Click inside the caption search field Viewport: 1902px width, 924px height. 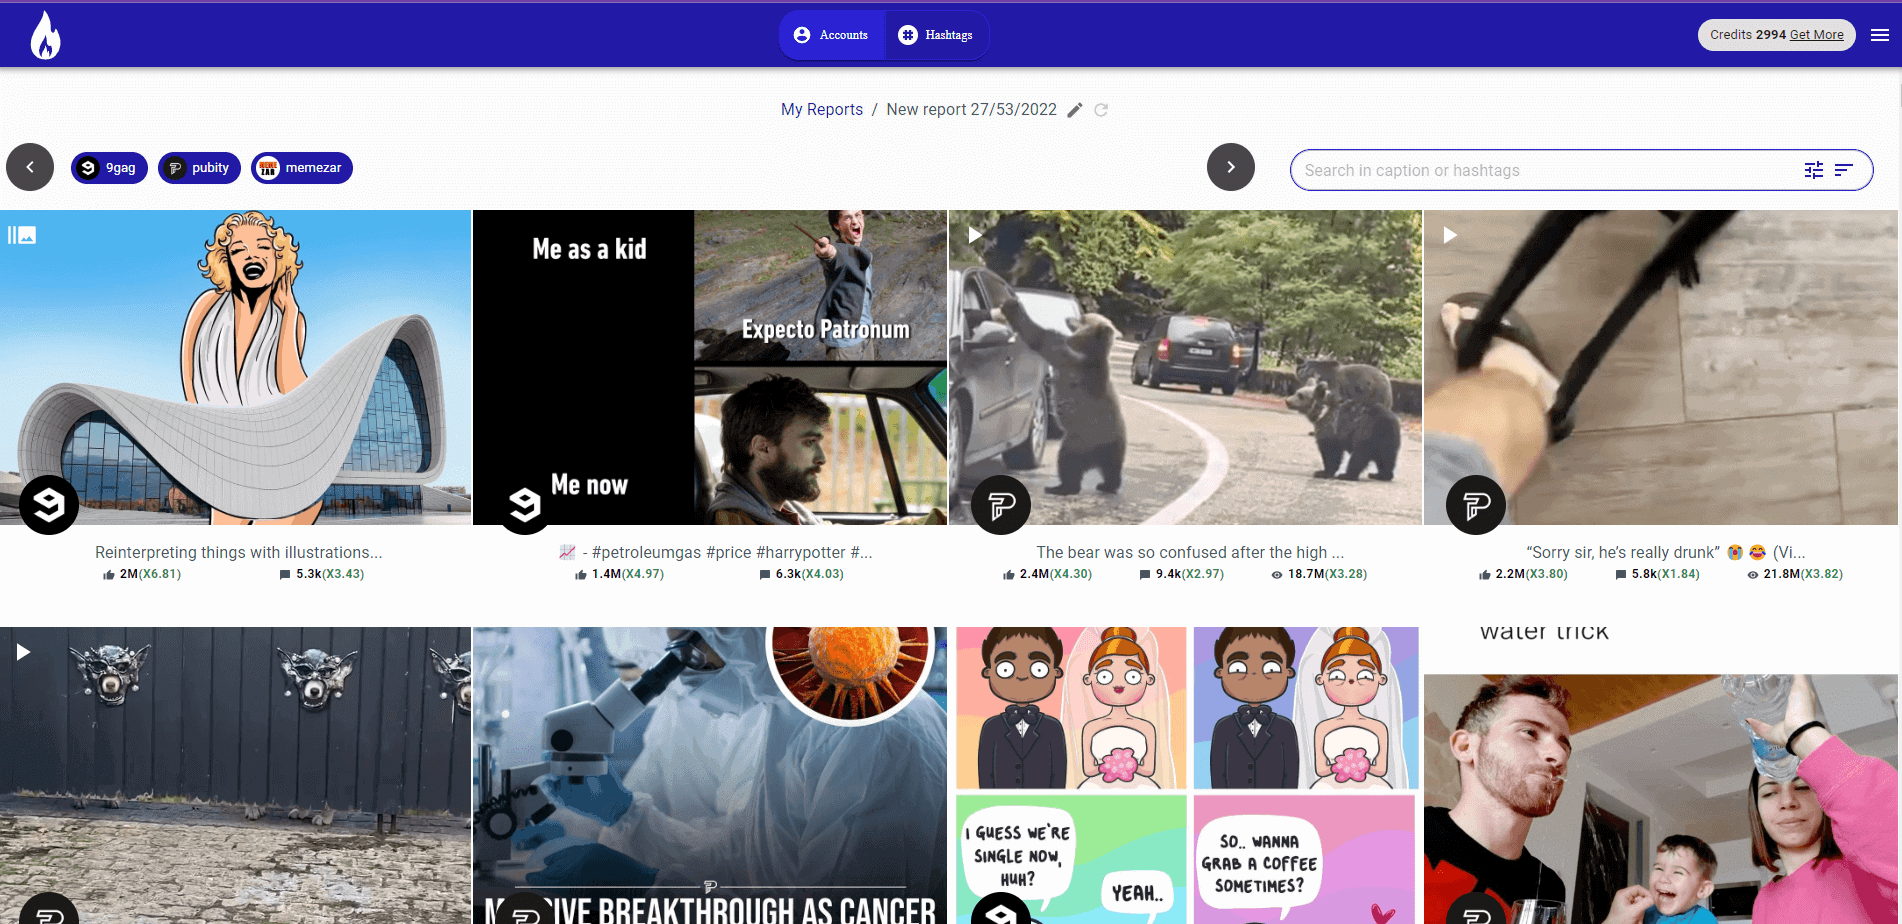tap(1500, 170)
